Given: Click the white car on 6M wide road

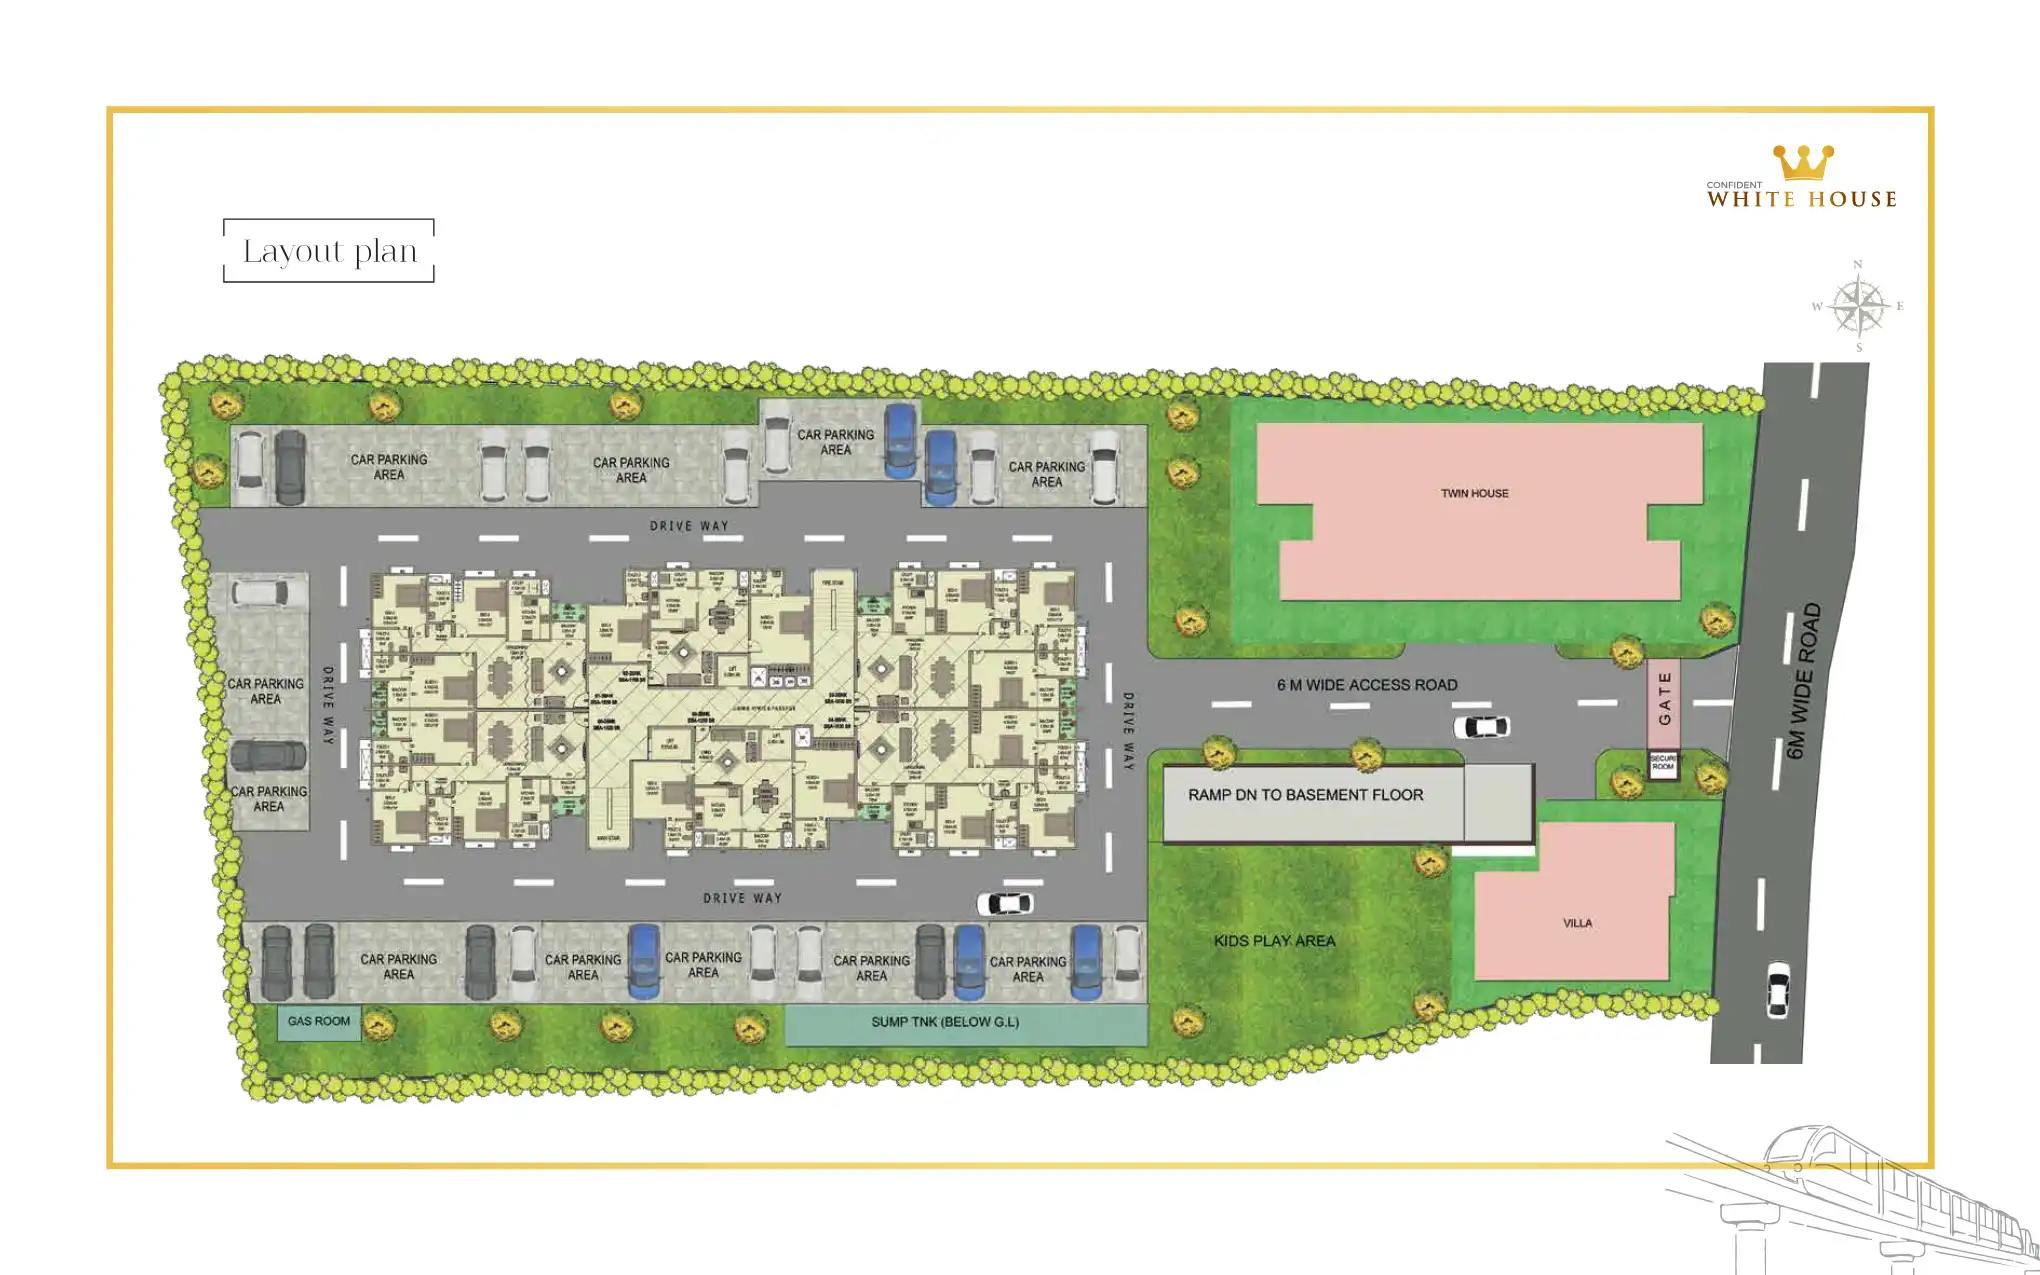Looking at the screenshot, I should tap(1778, 990).
